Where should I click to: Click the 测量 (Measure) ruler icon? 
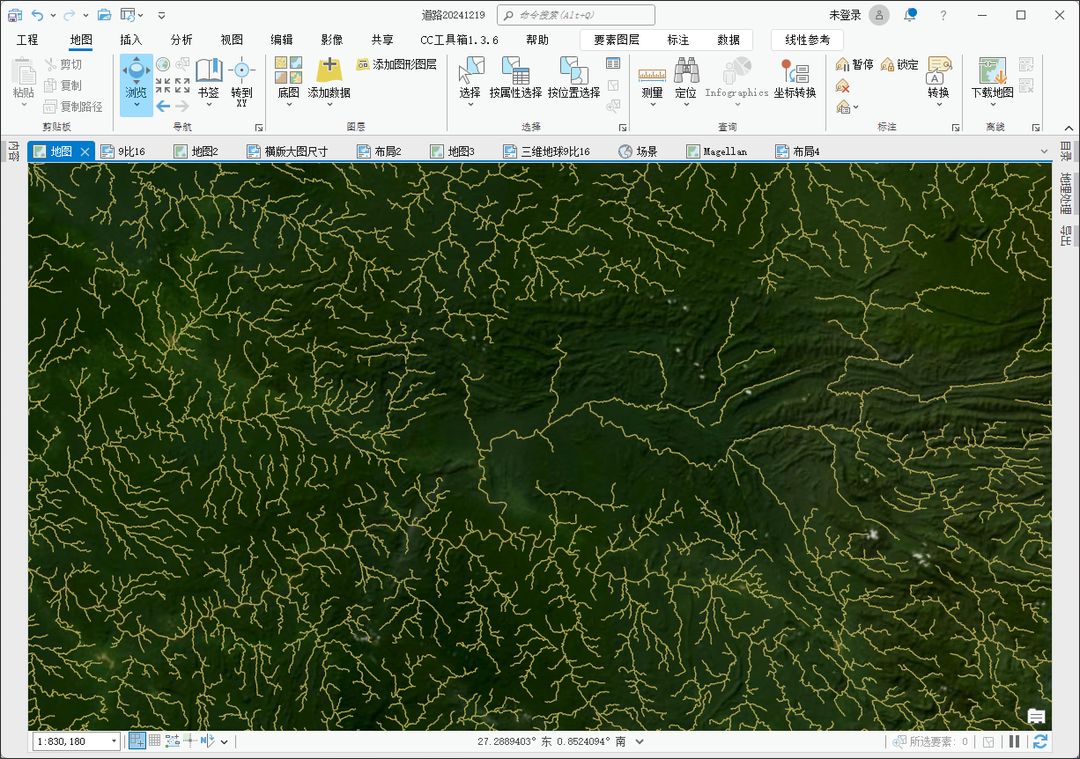tap(652, 74)
